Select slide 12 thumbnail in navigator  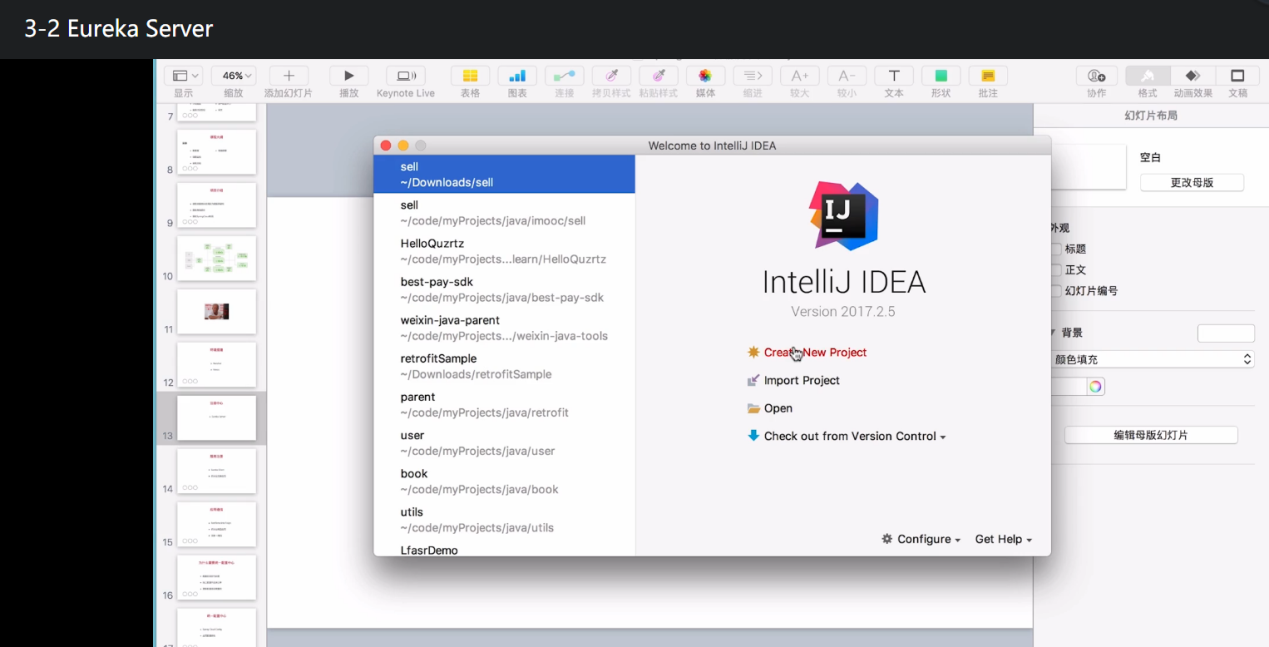[x=216, y=365]
